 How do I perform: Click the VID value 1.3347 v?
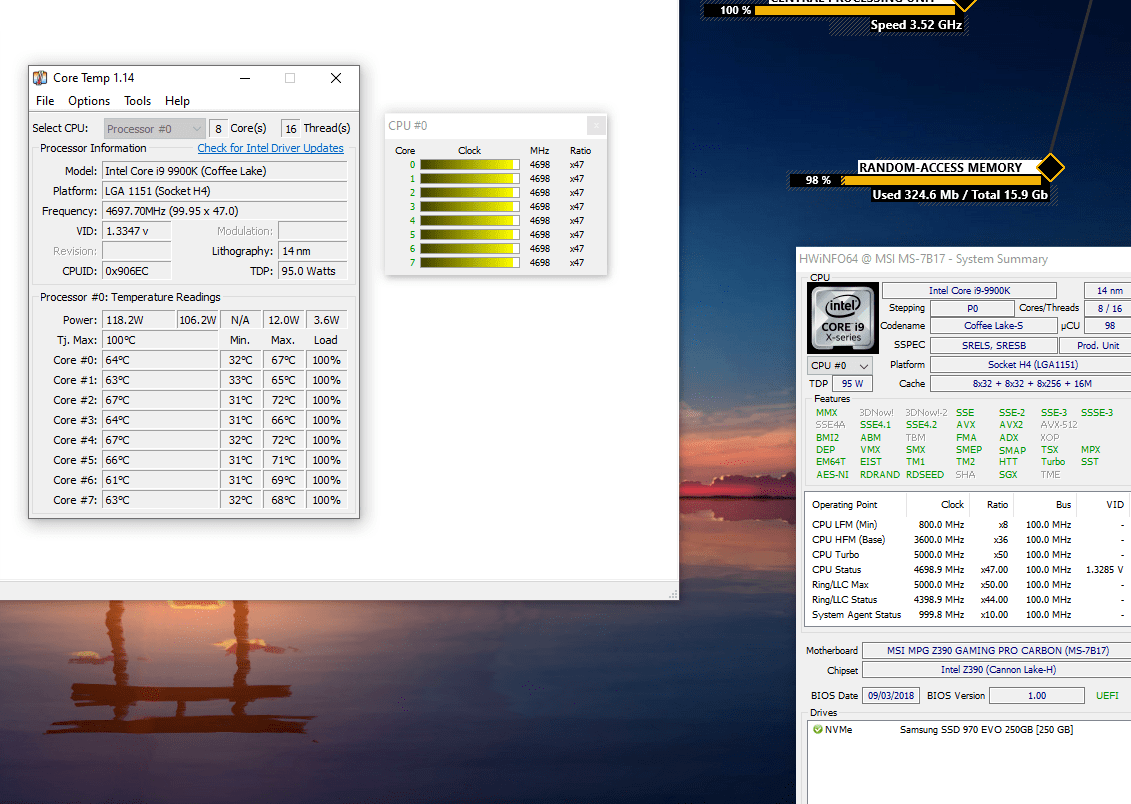coord(136,231)
